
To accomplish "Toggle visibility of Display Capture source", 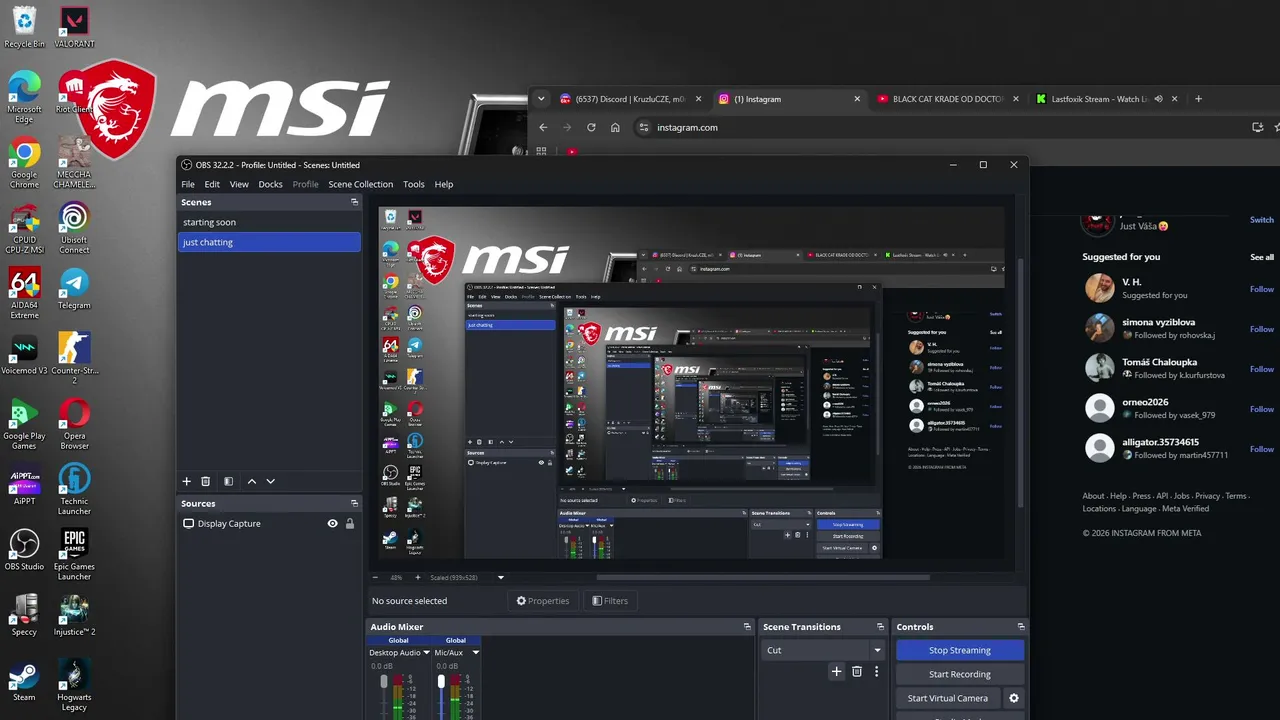I will pyautogui.click(x=333, y=524).
